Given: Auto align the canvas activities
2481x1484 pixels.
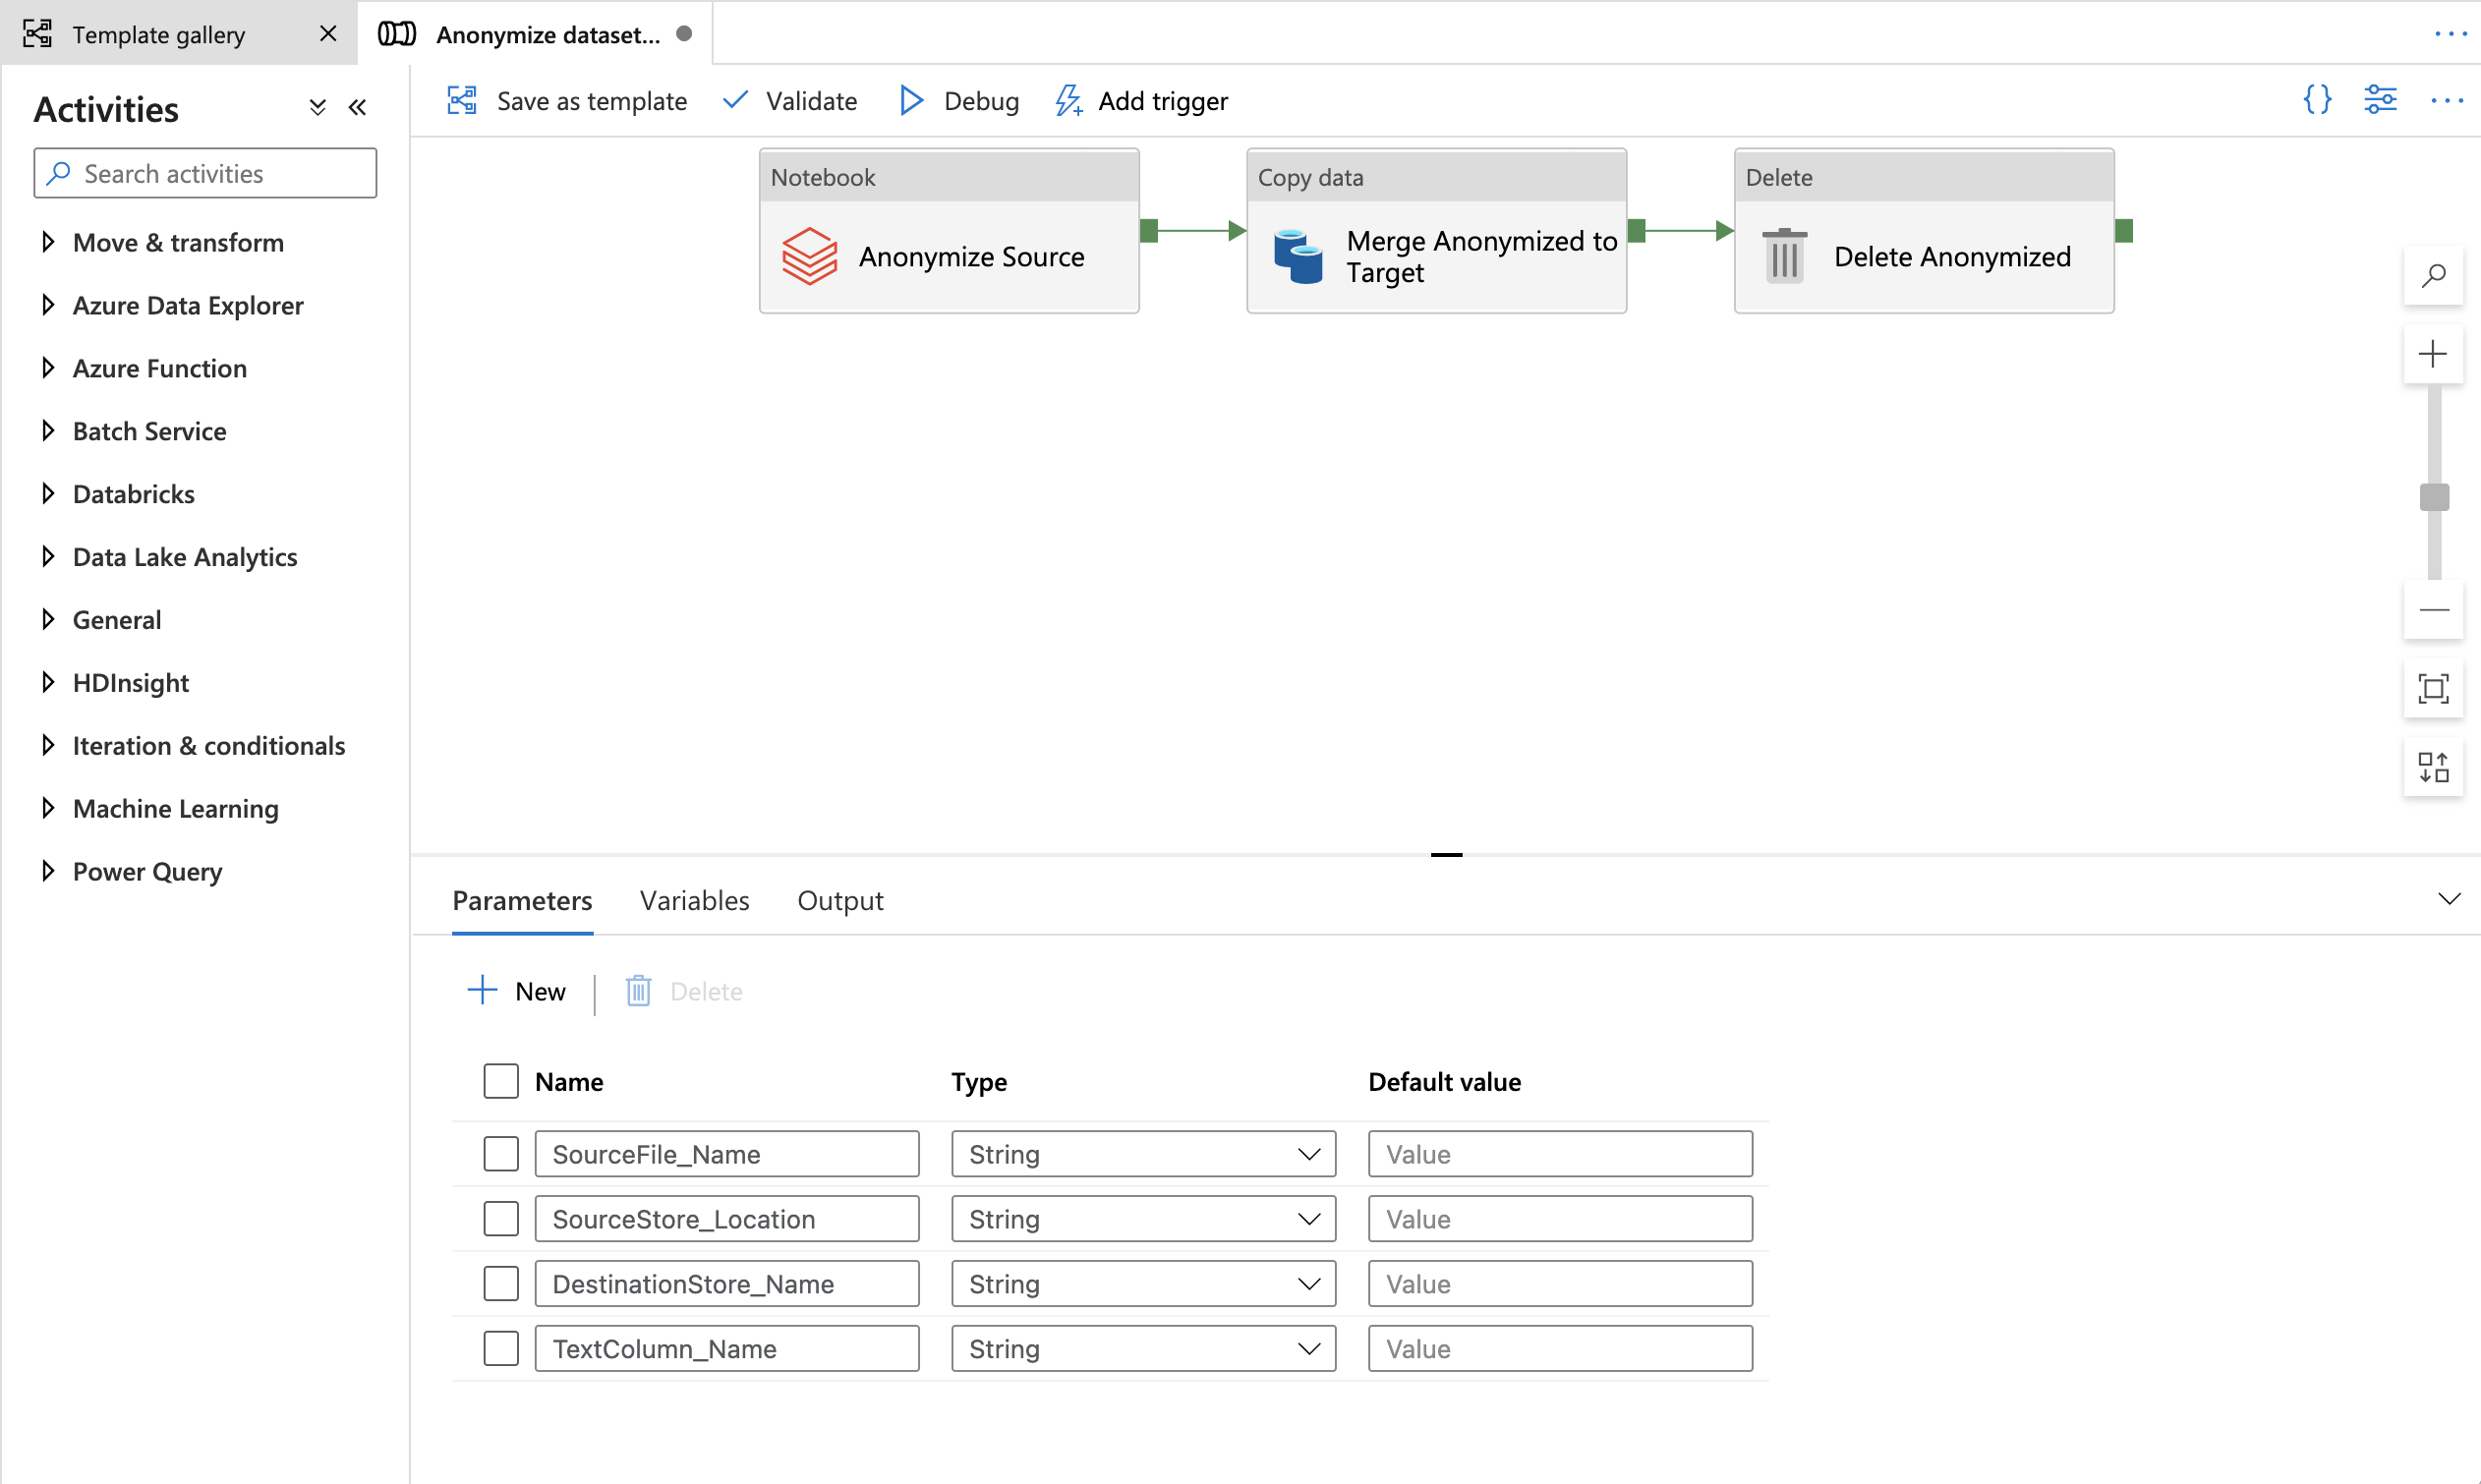Looking at the screenshot, I should [2433, 768].
